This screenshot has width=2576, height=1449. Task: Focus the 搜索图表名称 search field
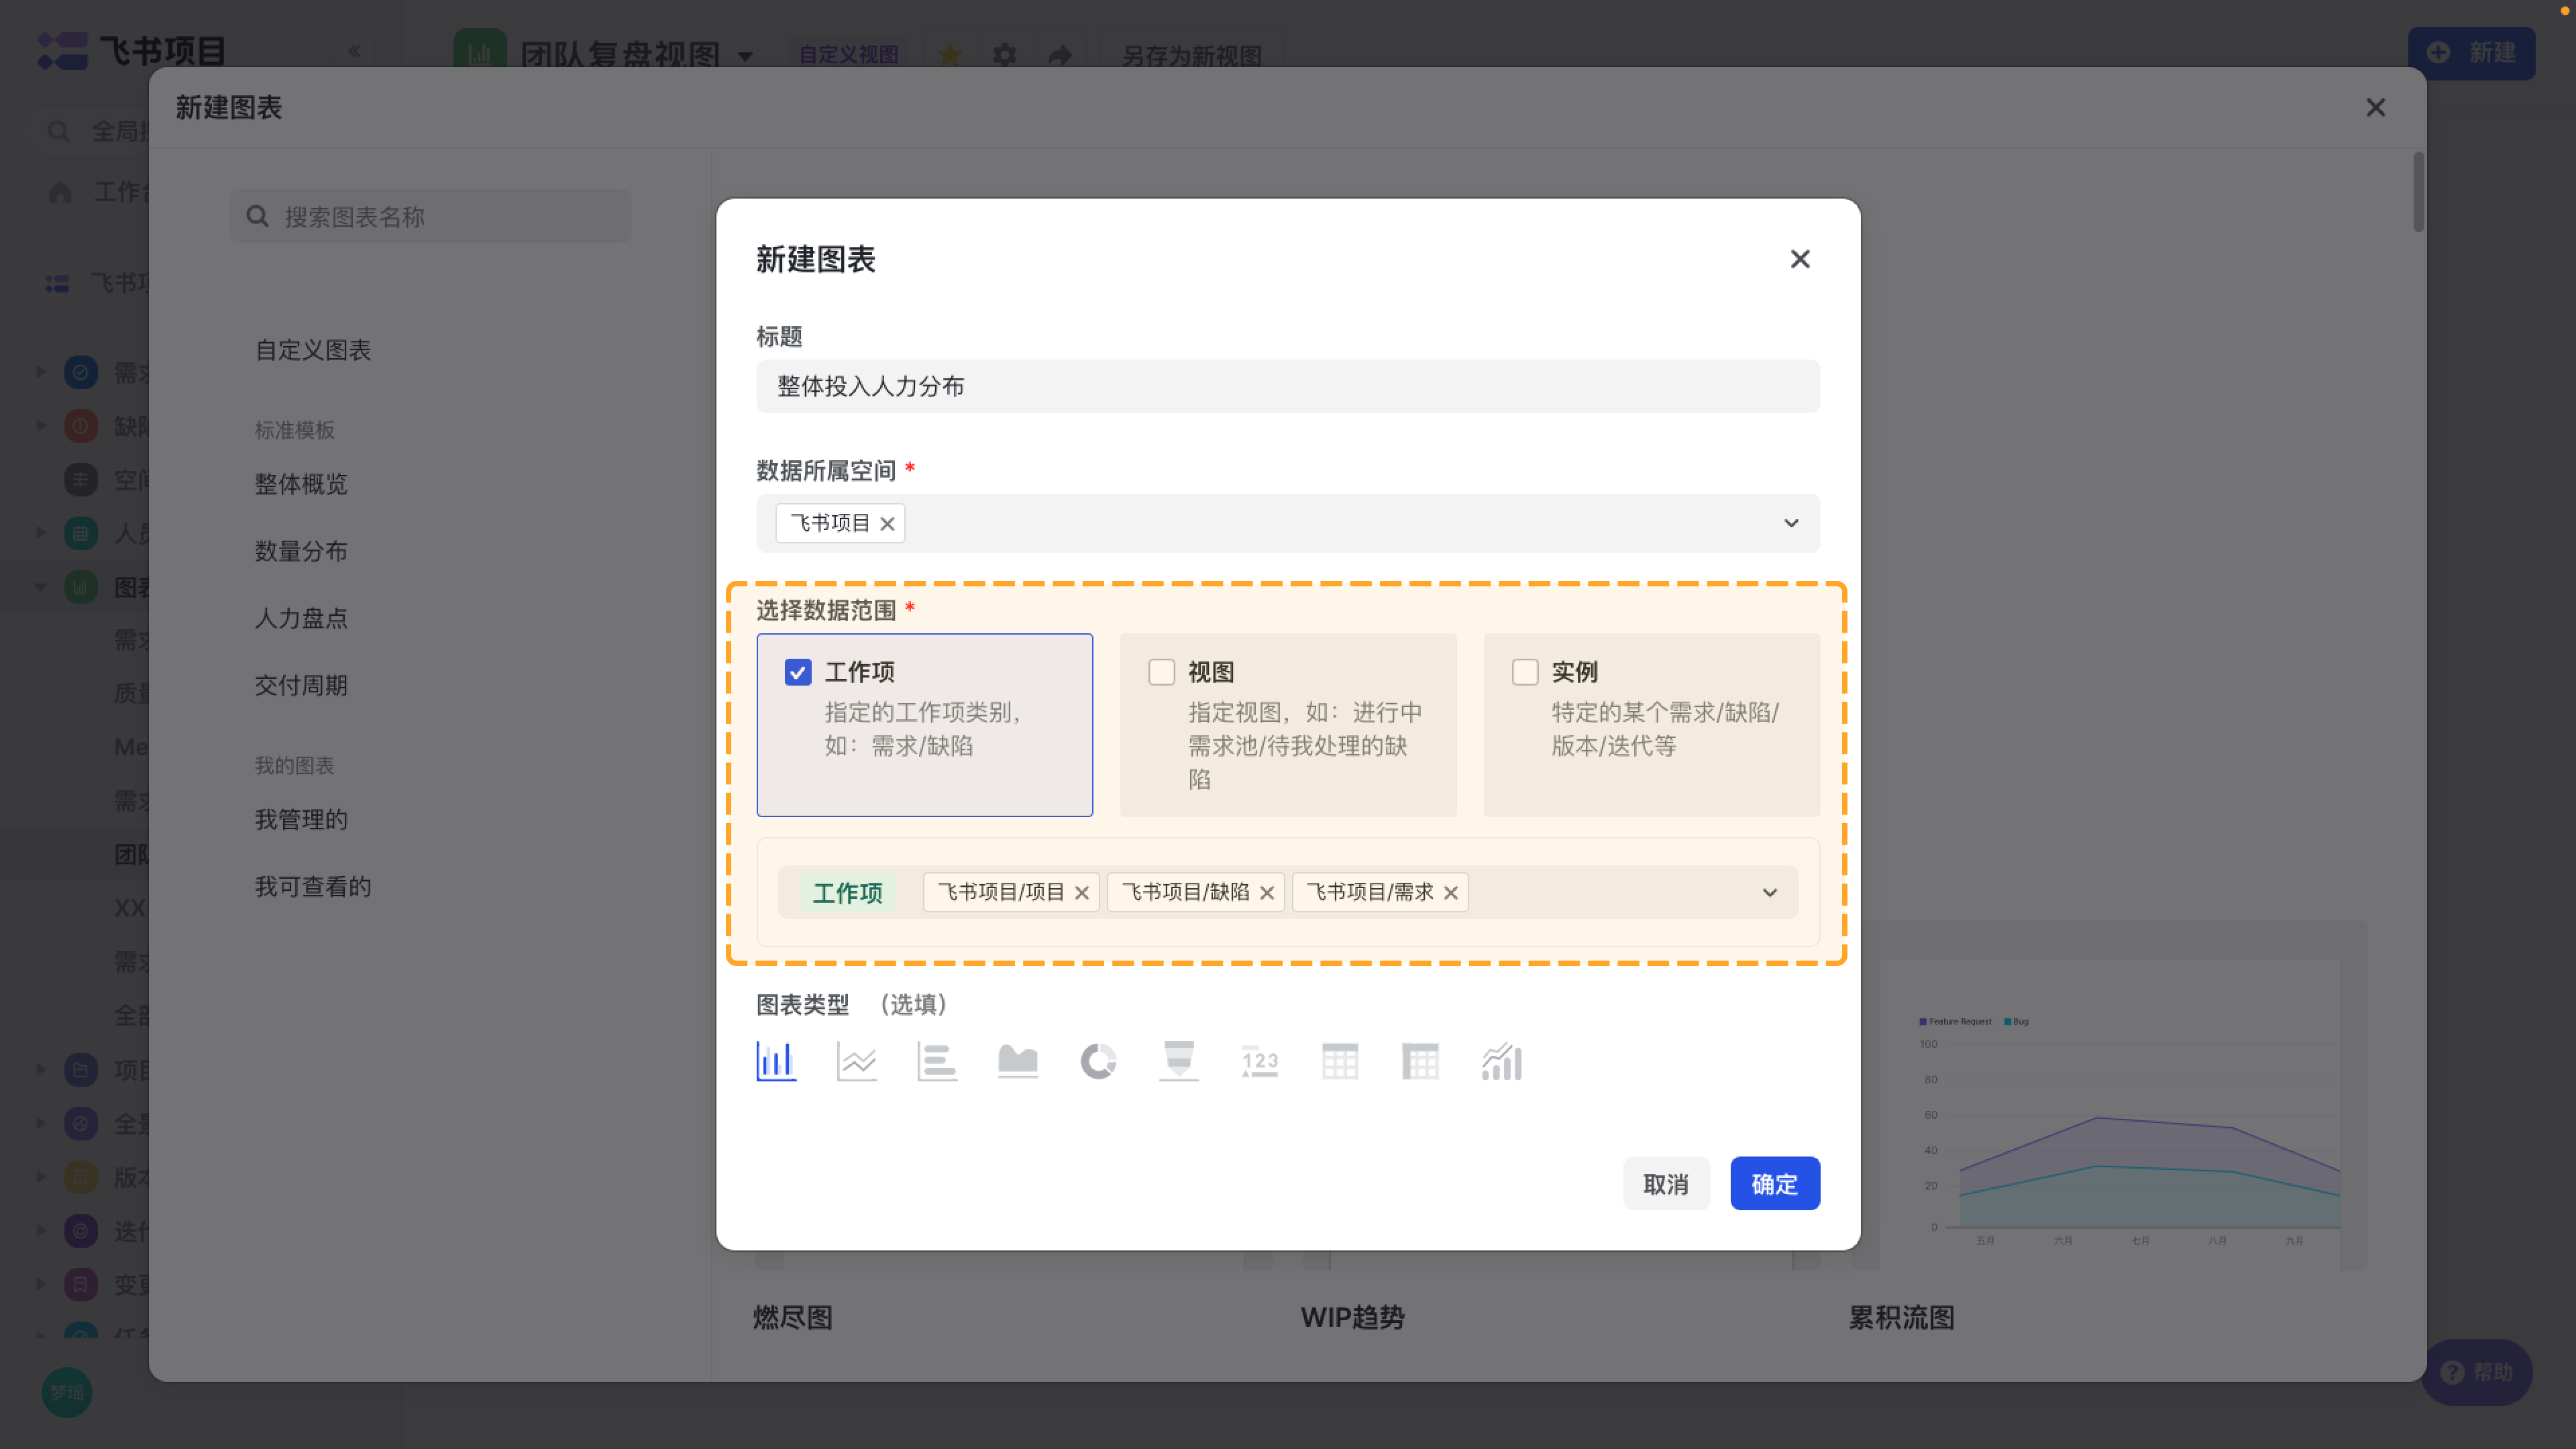click(431, 216)
